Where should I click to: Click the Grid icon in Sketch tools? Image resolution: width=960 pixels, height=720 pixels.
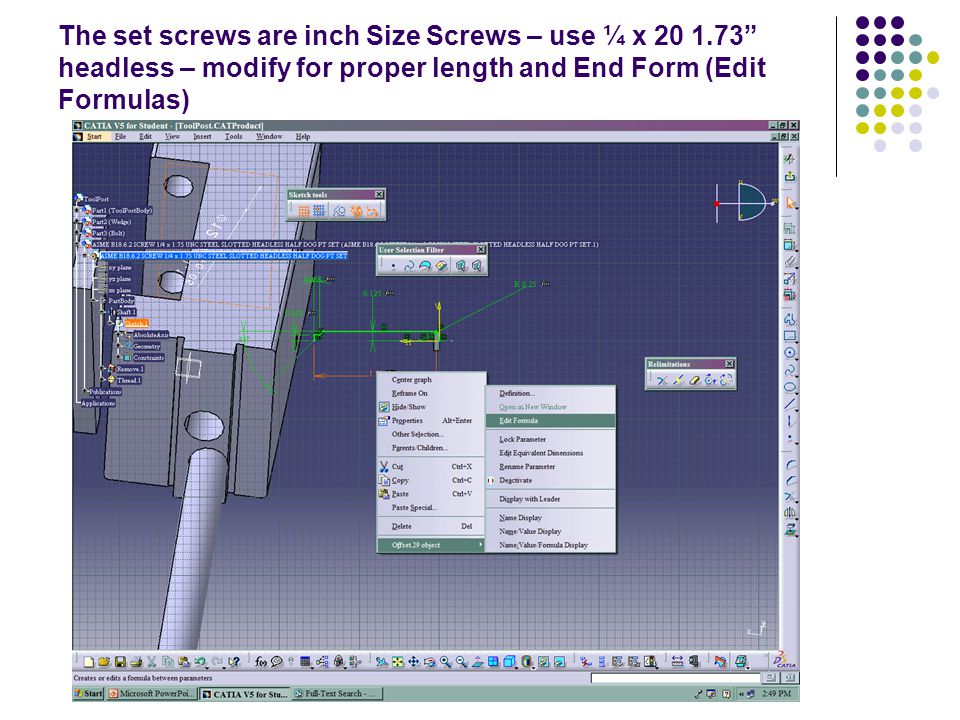pyautogui.click(x=304, y=211)
